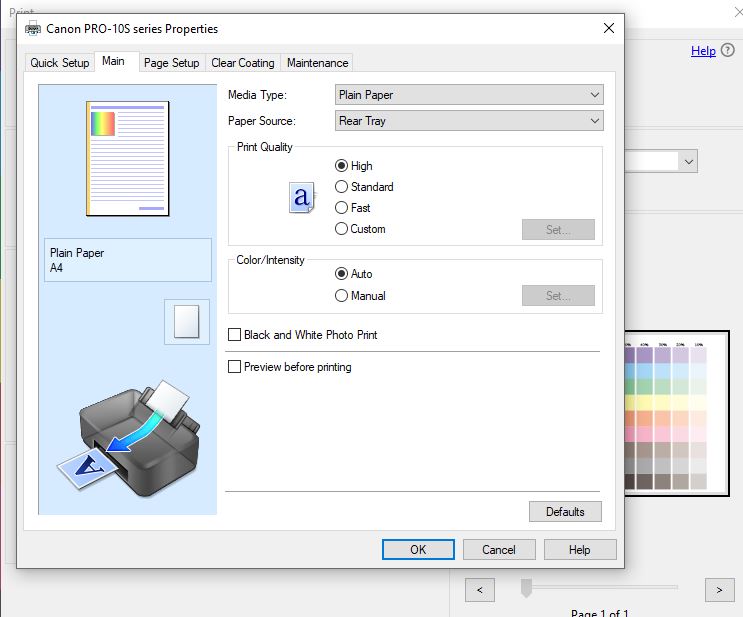Go to previous page arrow button

point(480,590)
